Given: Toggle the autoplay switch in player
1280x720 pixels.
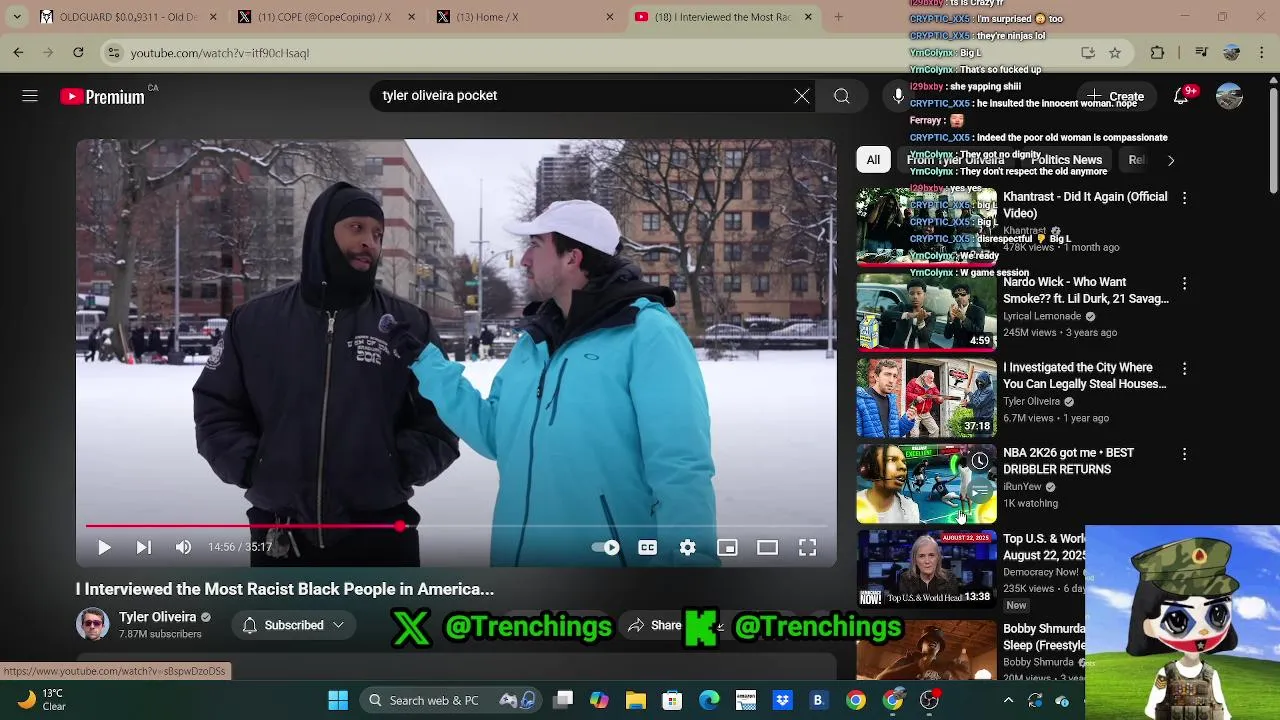Looking at the screenshot, I should 605,547.
